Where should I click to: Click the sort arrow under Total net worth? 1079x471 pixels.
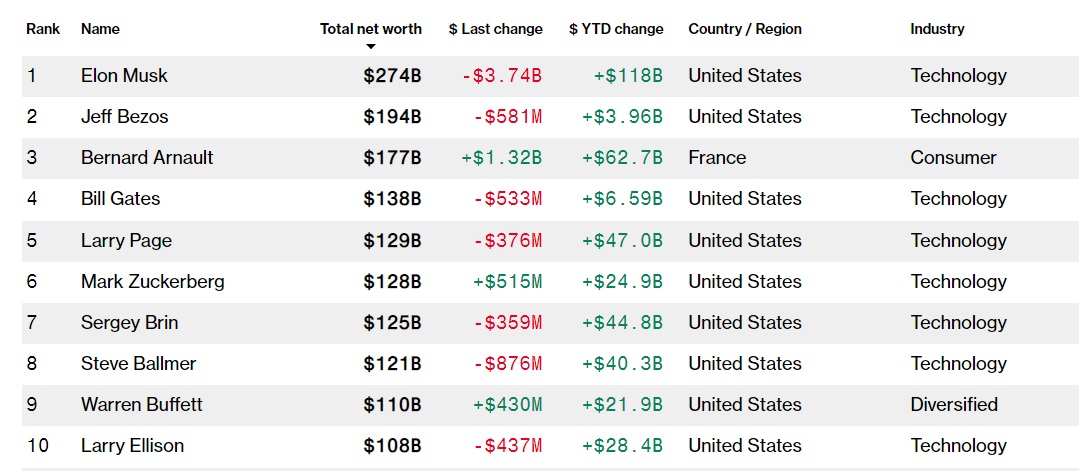pos(371,47)
